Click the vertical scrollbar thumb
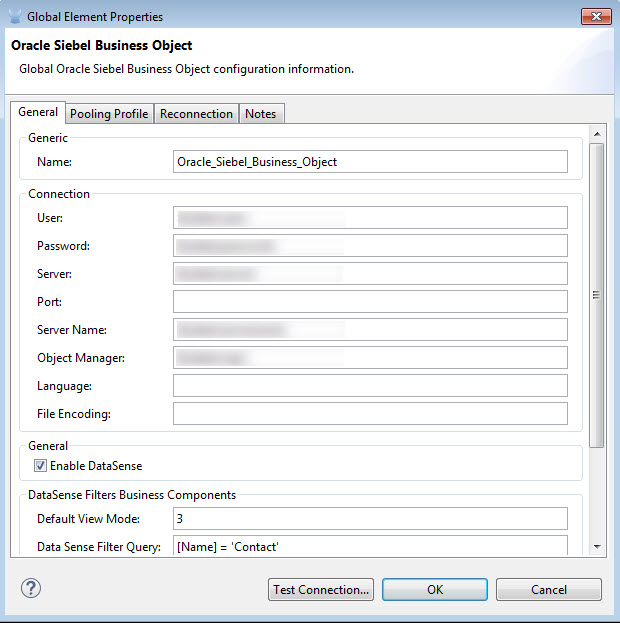Screen dimensions: 620x623 (596, 294)
